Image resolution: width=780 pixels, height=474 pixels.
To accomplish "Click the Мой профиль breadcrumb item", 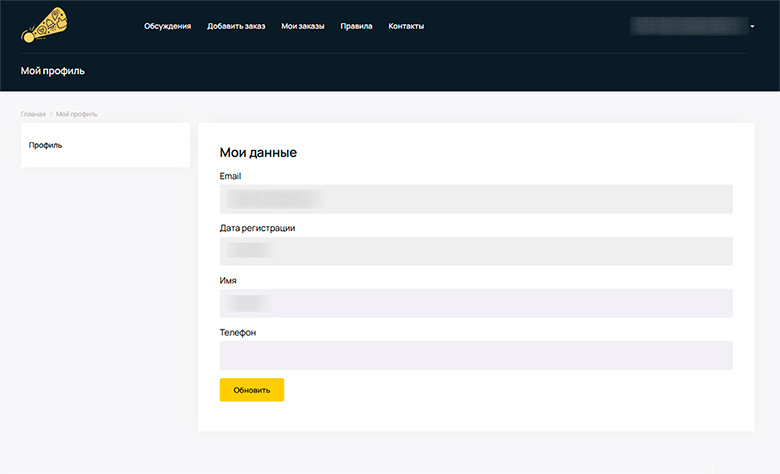I will point(77,114).
